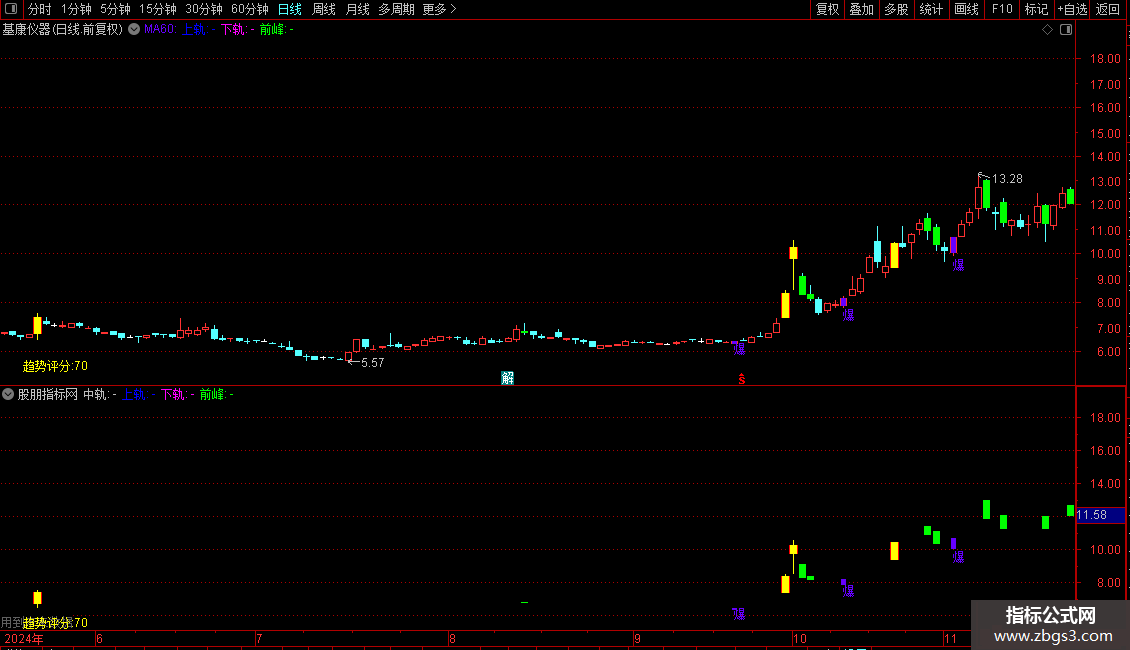Screen dimensions: 1130x650
Task: Open the F10 company info
Action: (1002, 9)
